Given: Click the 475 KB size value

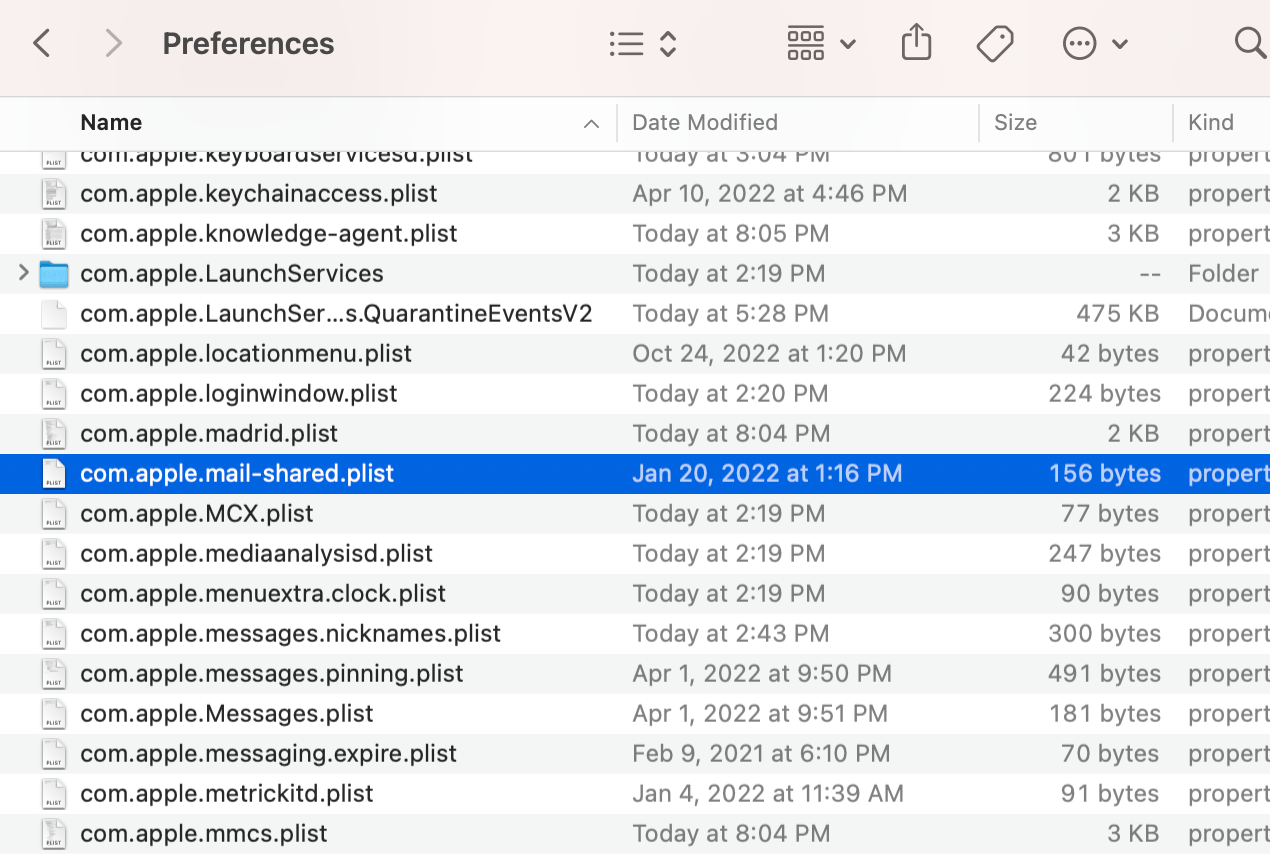Looking at the screenshot, I should point(1118,313).
